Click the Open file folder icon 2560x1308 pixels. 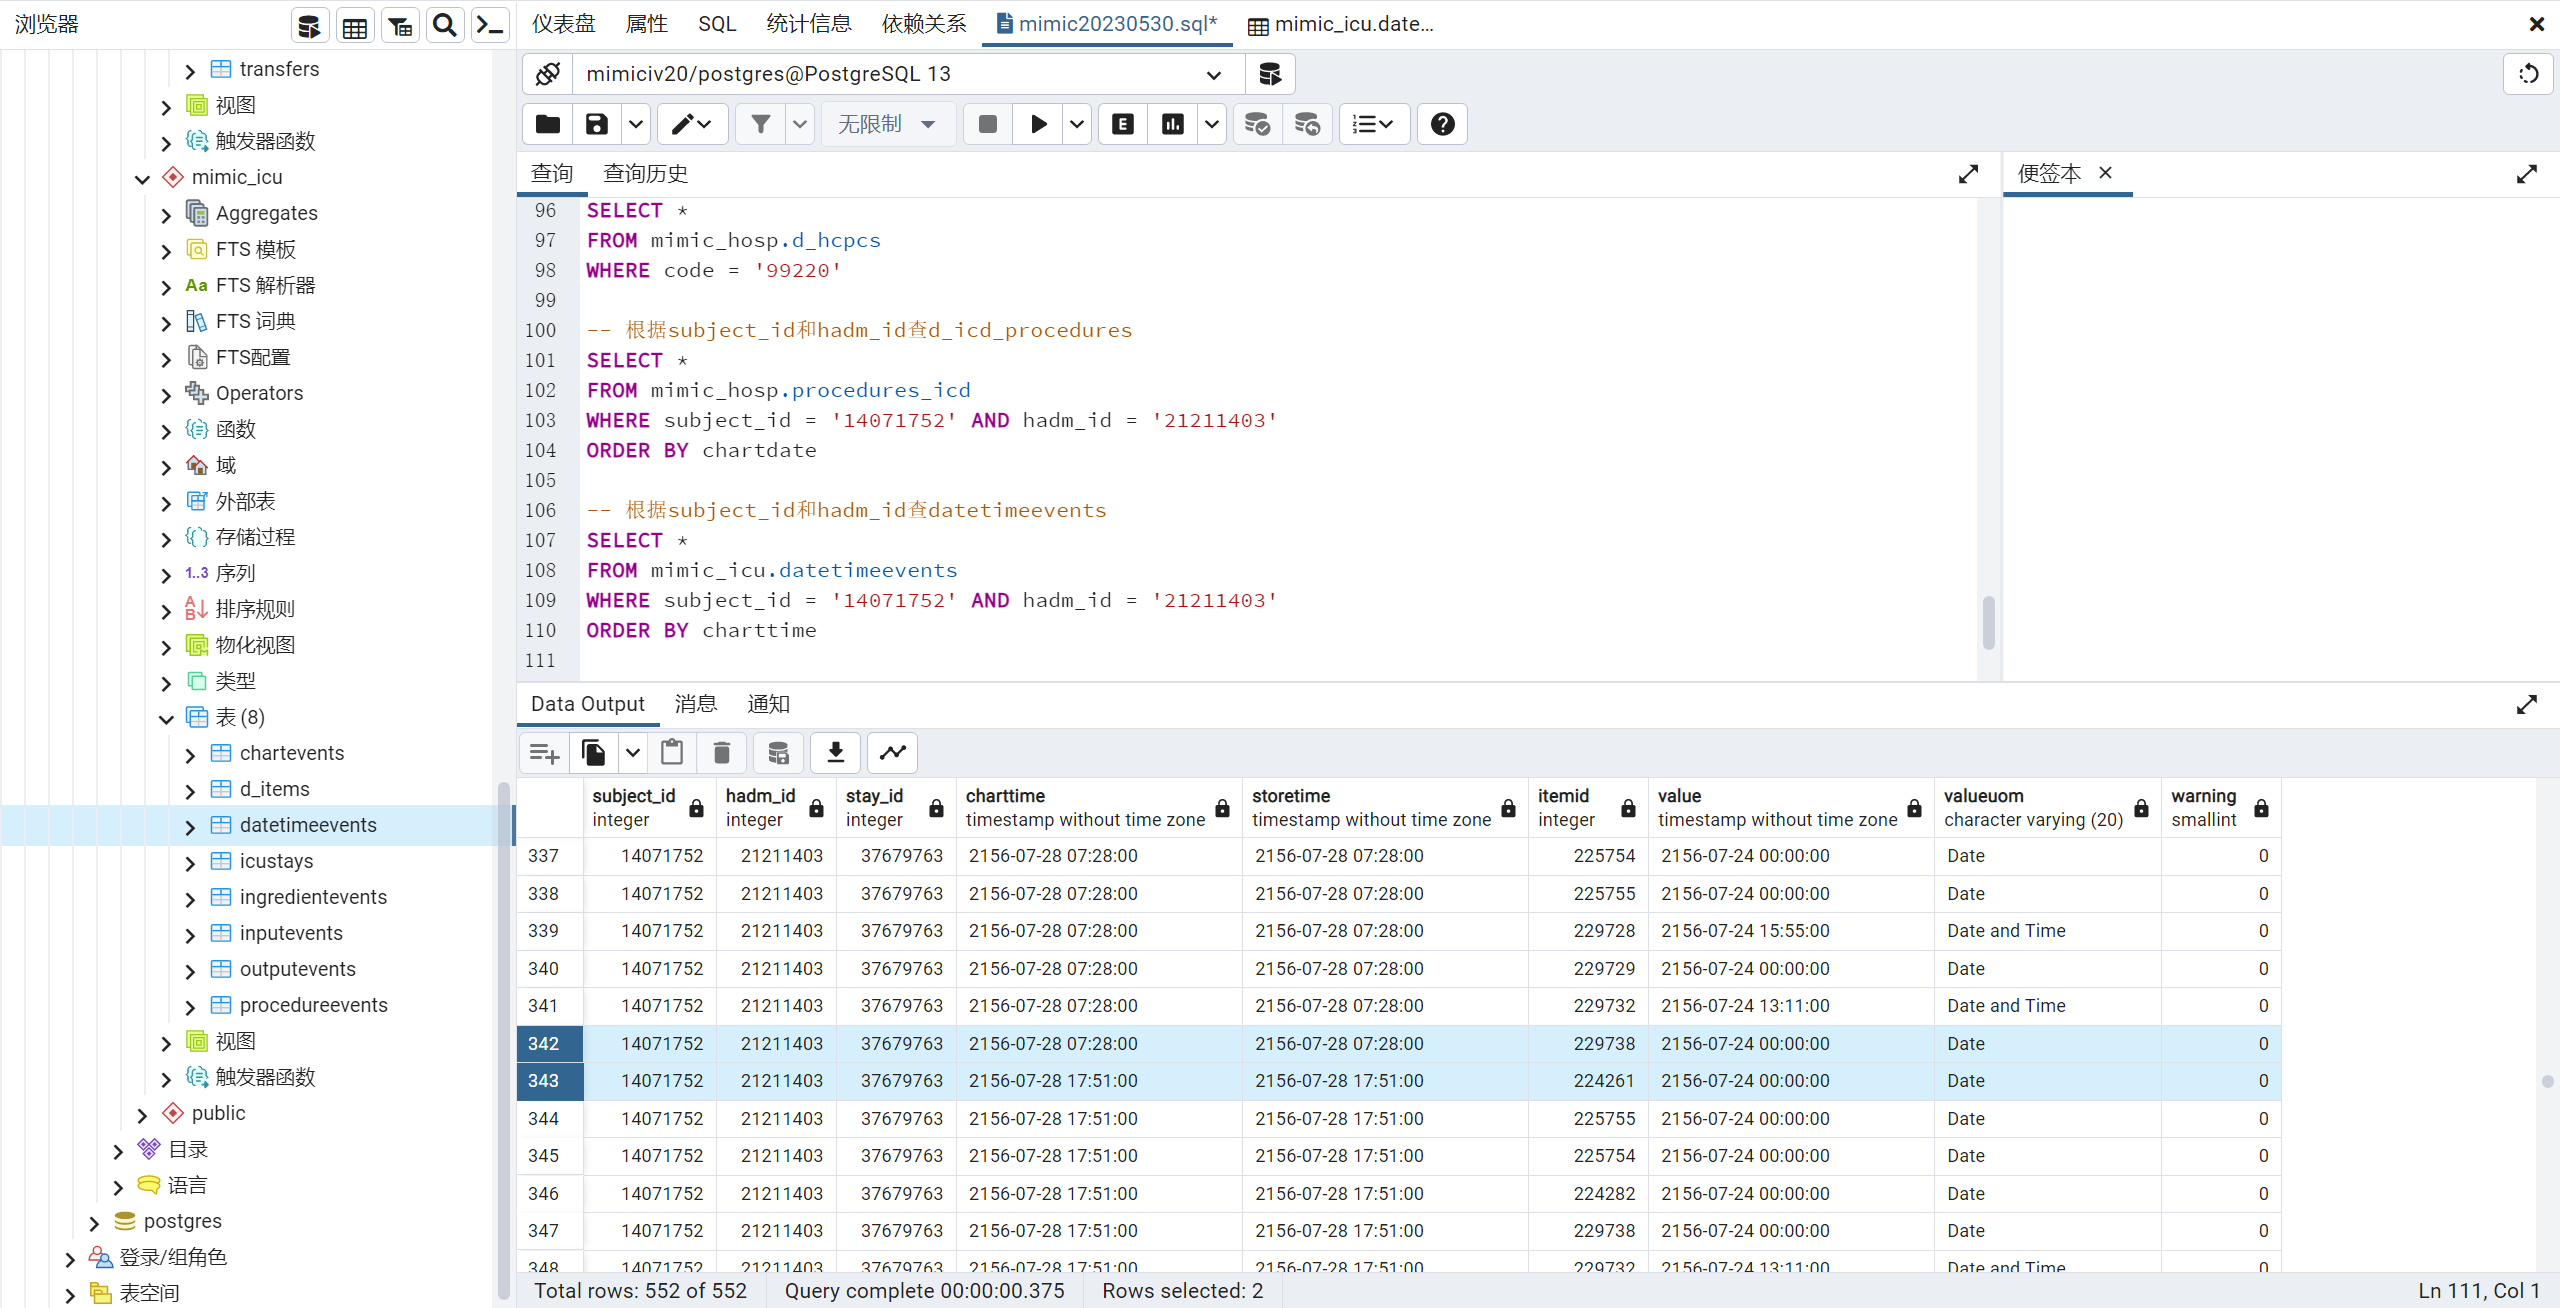pyautogui.click(x=547, y=124)
